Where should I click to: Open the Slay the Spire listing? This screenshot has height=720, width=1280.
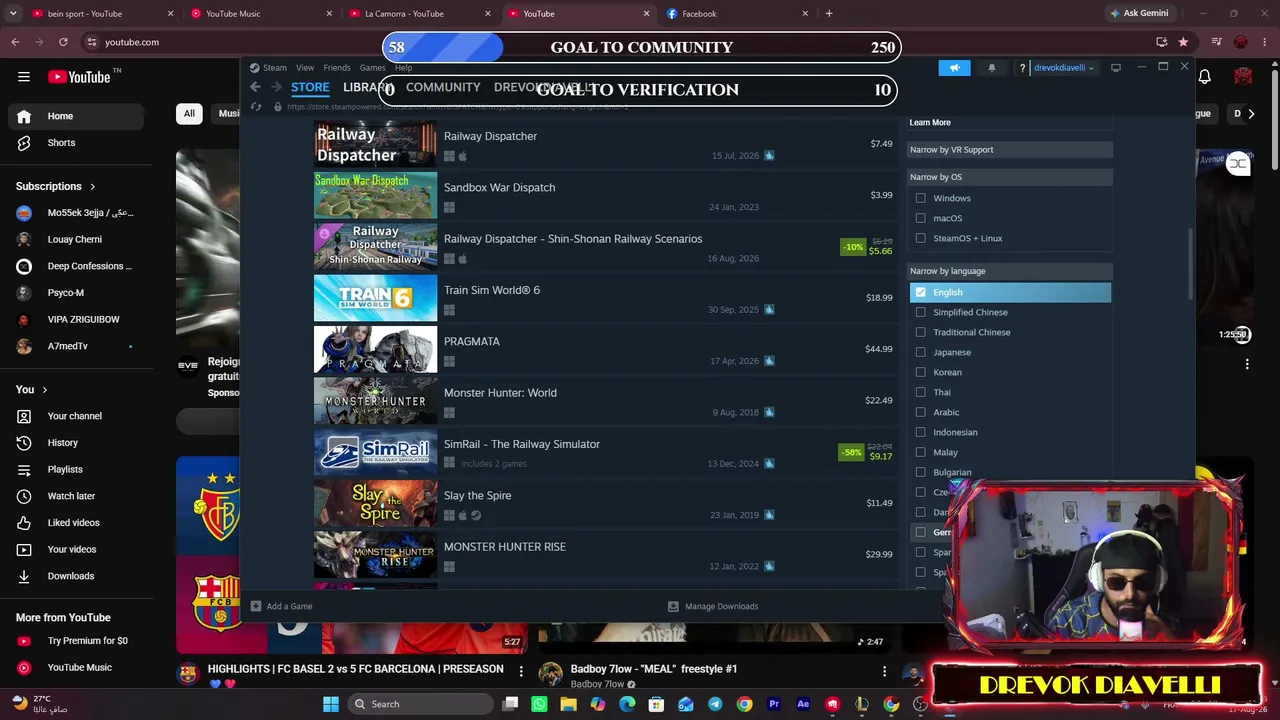tap(604, 504)
